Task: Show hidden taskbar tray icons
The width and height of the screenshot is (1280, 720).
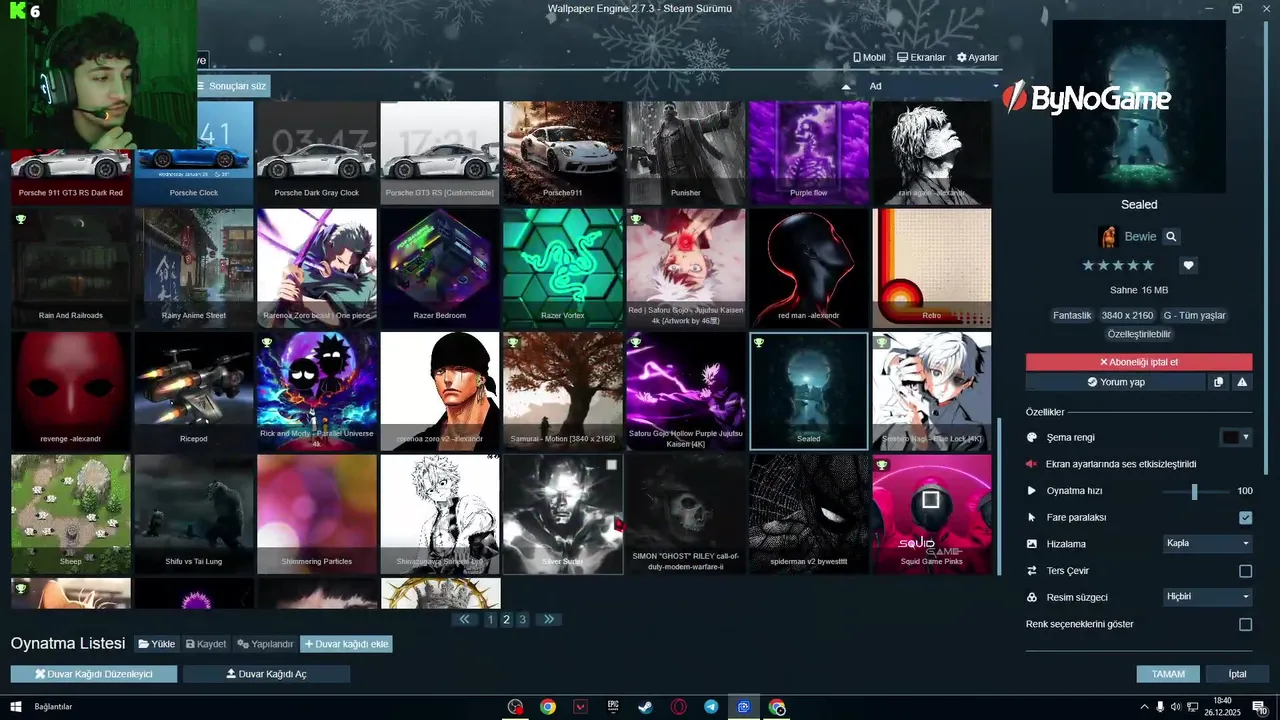Action: click(x=1144, y=707)
